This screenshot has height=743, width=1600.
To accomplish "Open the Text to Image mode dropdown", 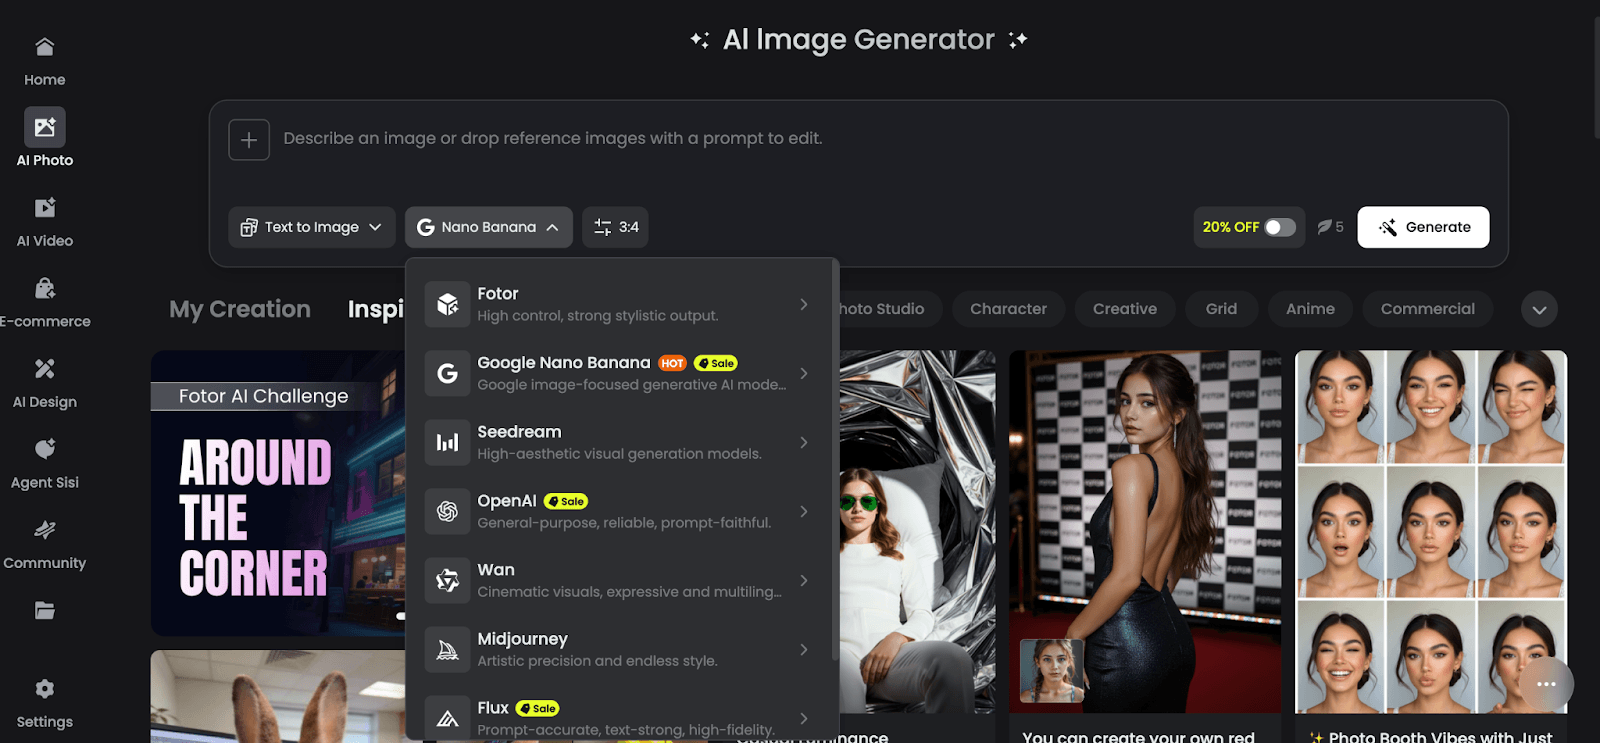I will 312,227.
